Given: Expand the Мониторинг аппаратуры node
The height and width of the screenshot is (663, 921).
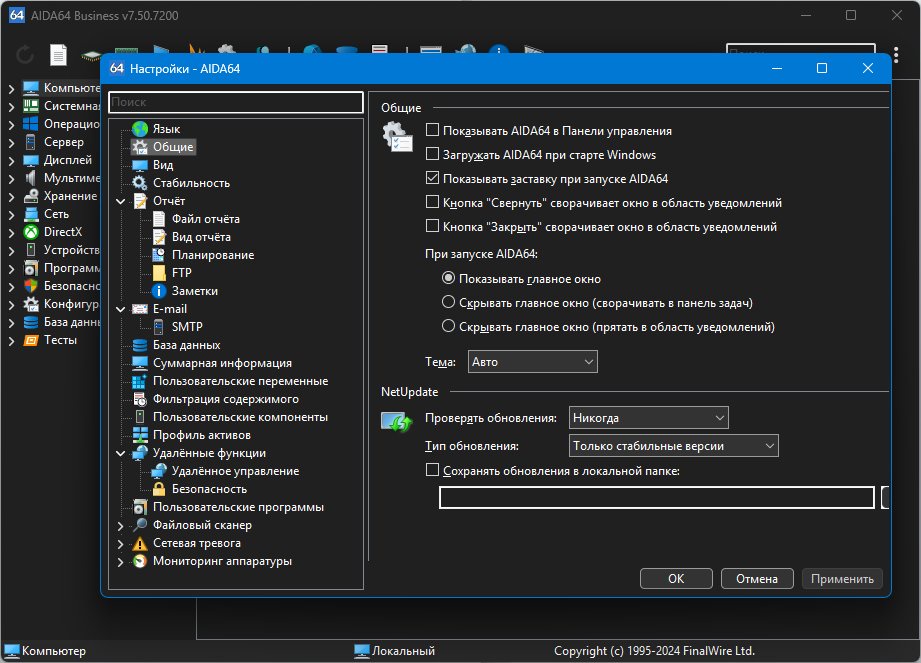Looking at the screenshot, I should (x=120, y=562).
